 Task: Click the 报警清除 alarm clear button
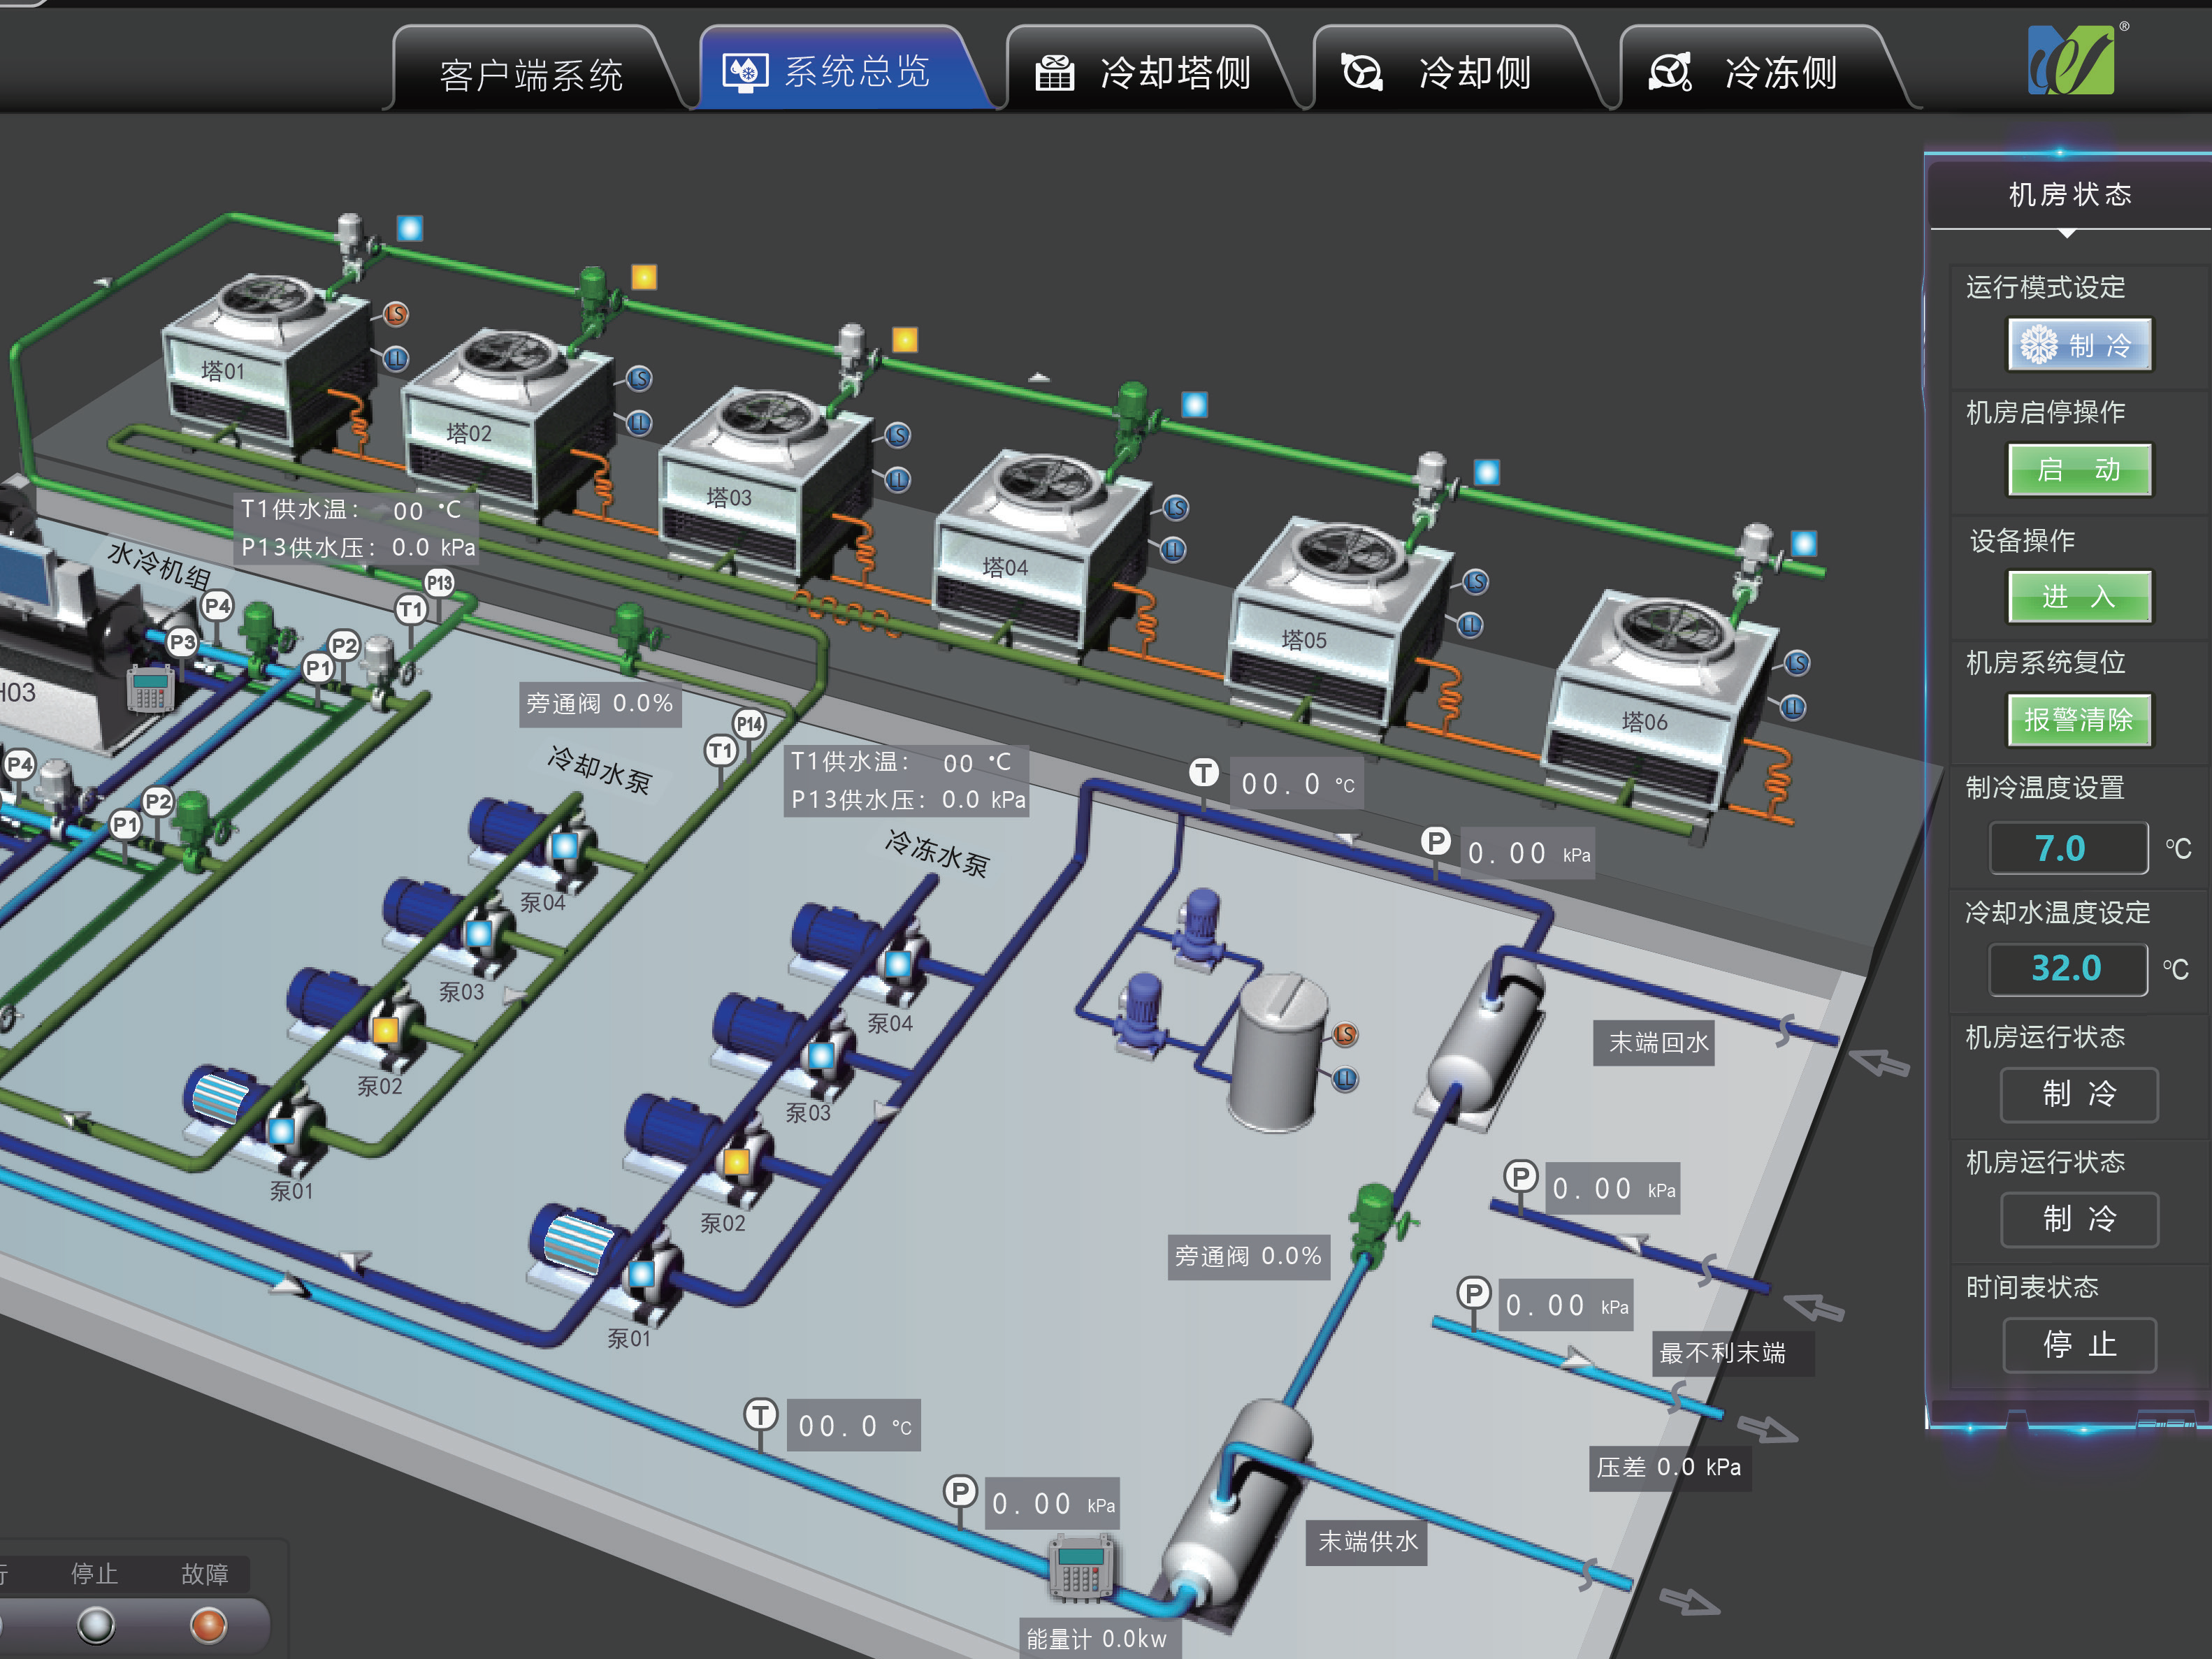click(x=2079, y=720)
